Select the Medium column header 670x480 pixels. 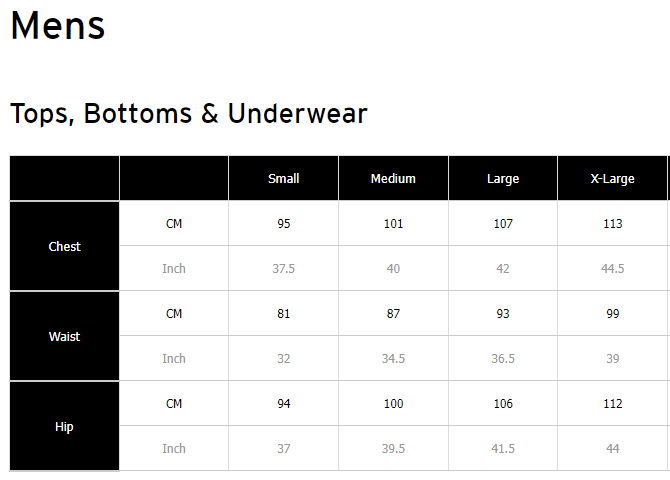click(x=393, y=179)
